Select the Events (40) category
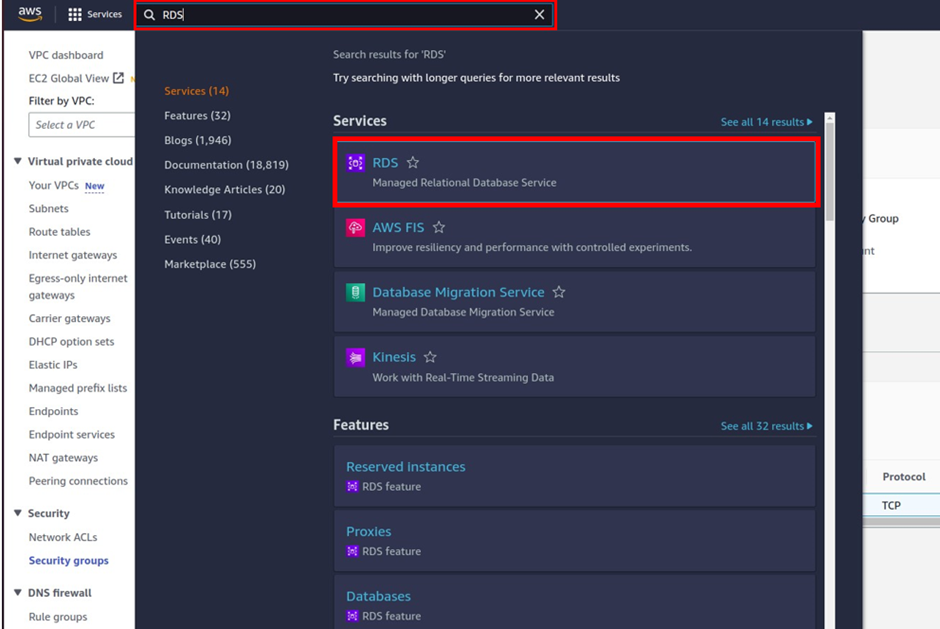 click(192, 239)
